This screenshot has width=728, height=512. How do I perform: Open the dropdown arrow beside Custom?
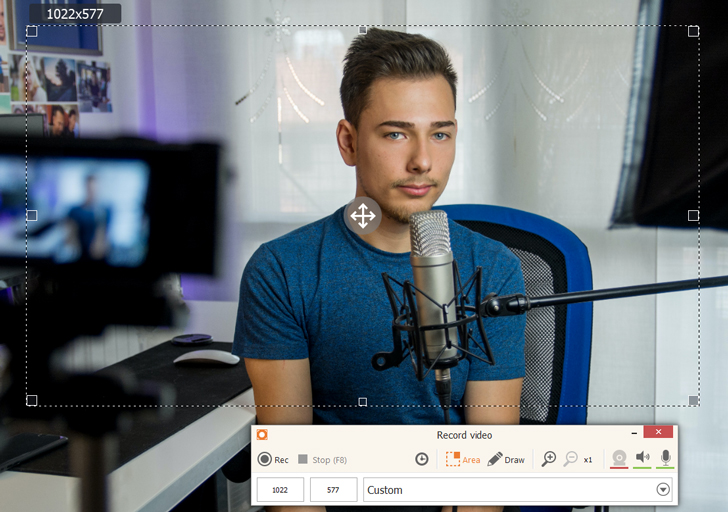pos(662,490)
